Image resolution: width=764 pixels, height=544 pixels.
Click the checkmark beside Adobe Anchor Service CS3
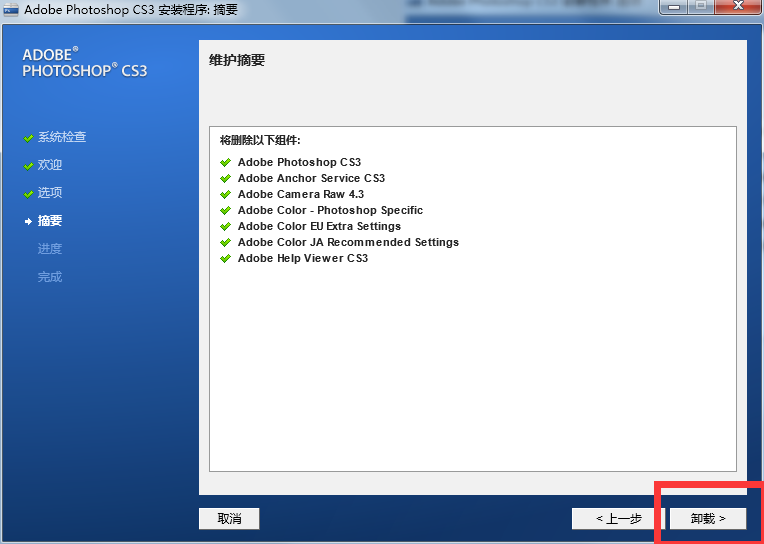coord(225,178)
